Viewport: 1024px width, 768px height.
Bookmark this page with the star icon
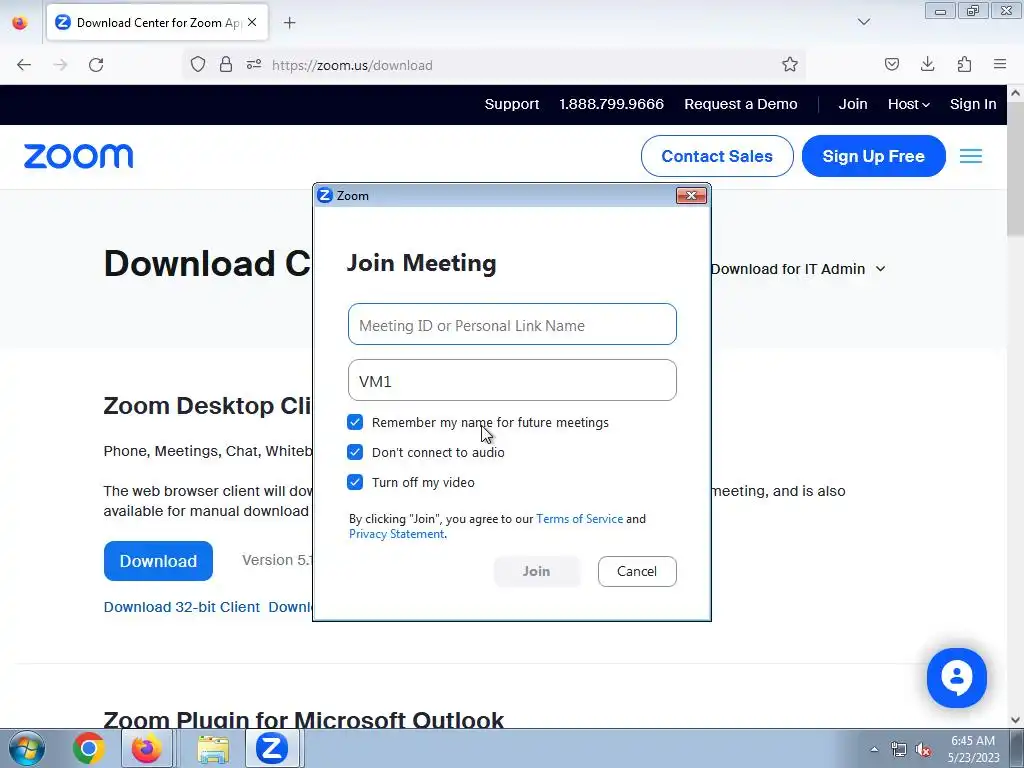[790, 65]
